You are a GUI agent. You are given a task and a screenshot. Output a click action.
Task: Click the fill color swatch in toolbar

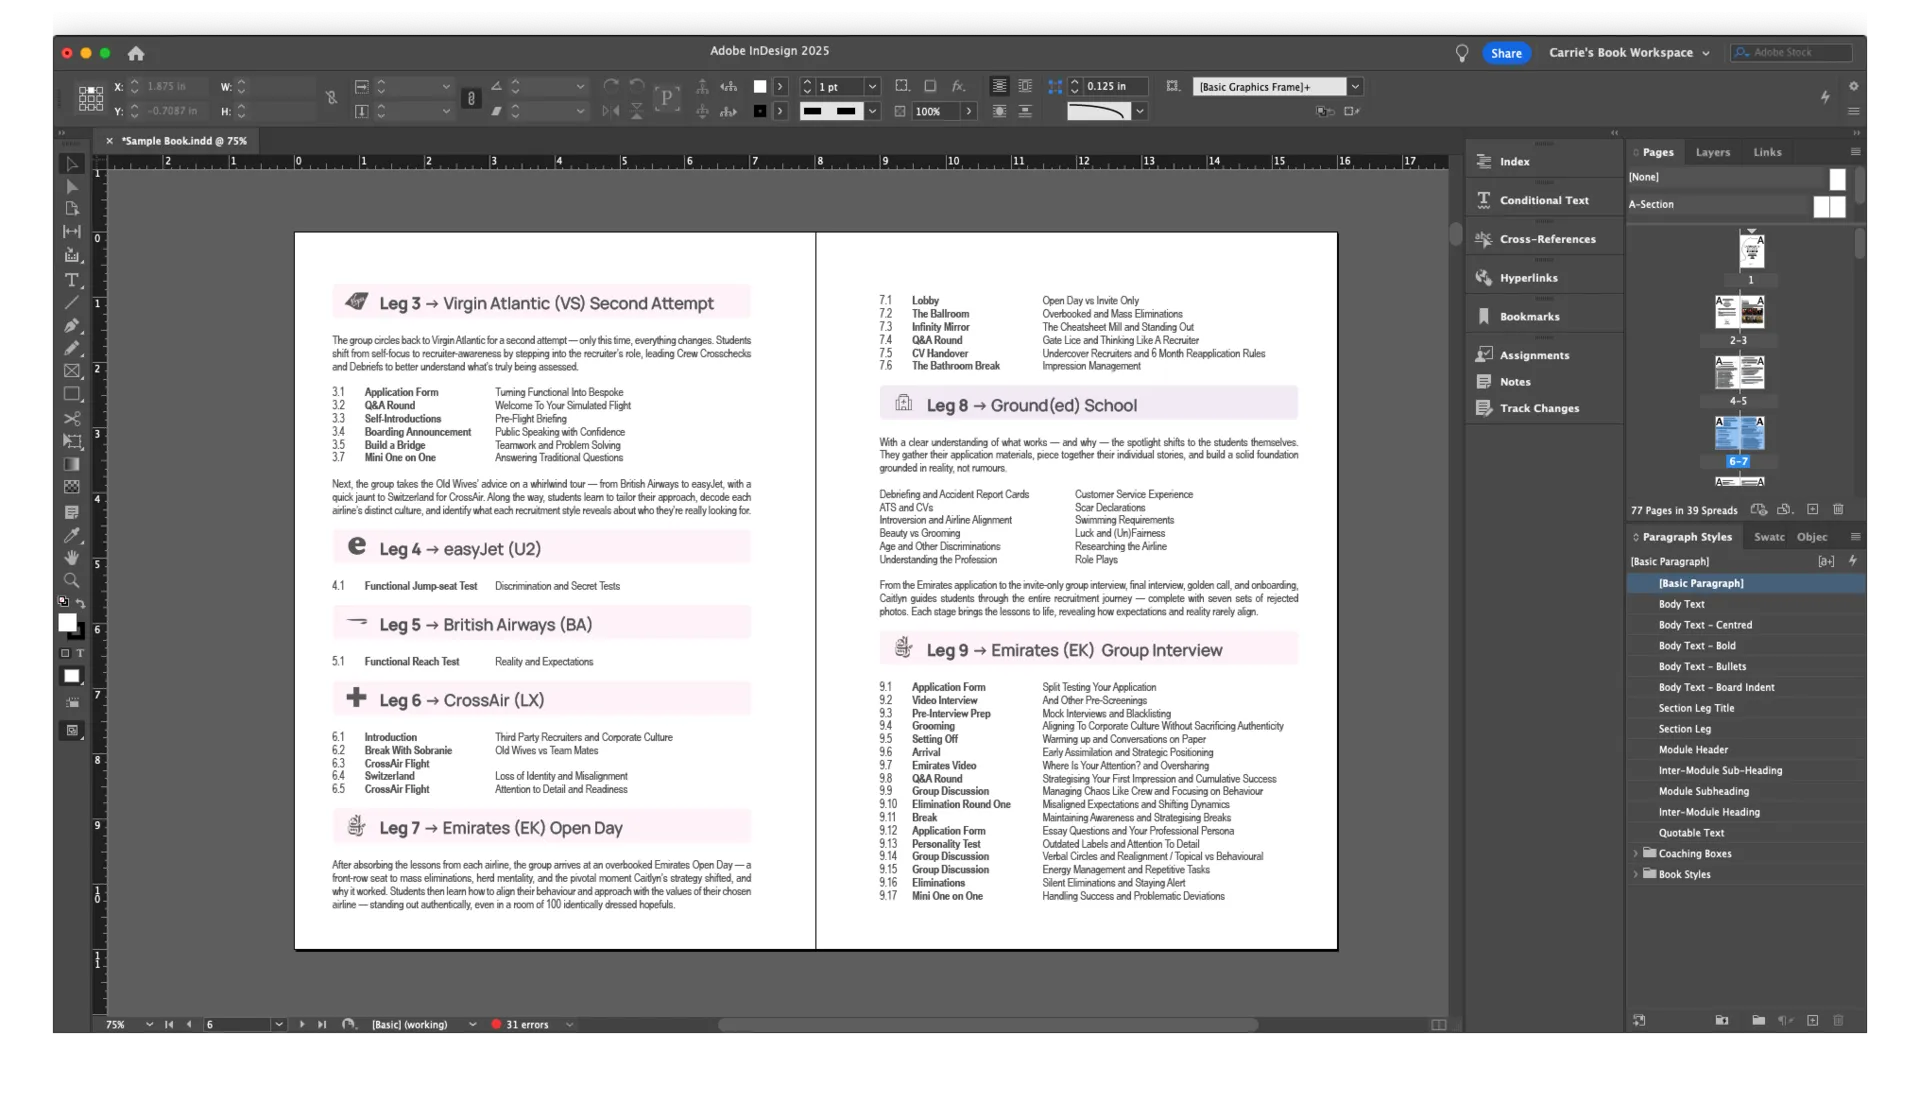pyautogui.click(x=67, y=622)
